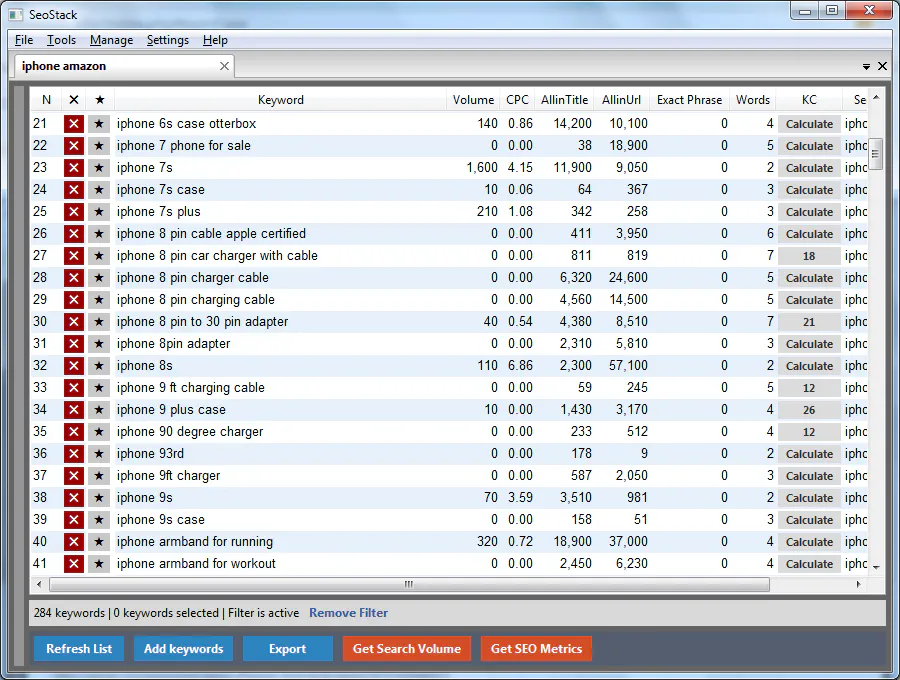Star iphone 9 ft charging cable
This screenshot has width=900, height=680.
click(99, 388)
